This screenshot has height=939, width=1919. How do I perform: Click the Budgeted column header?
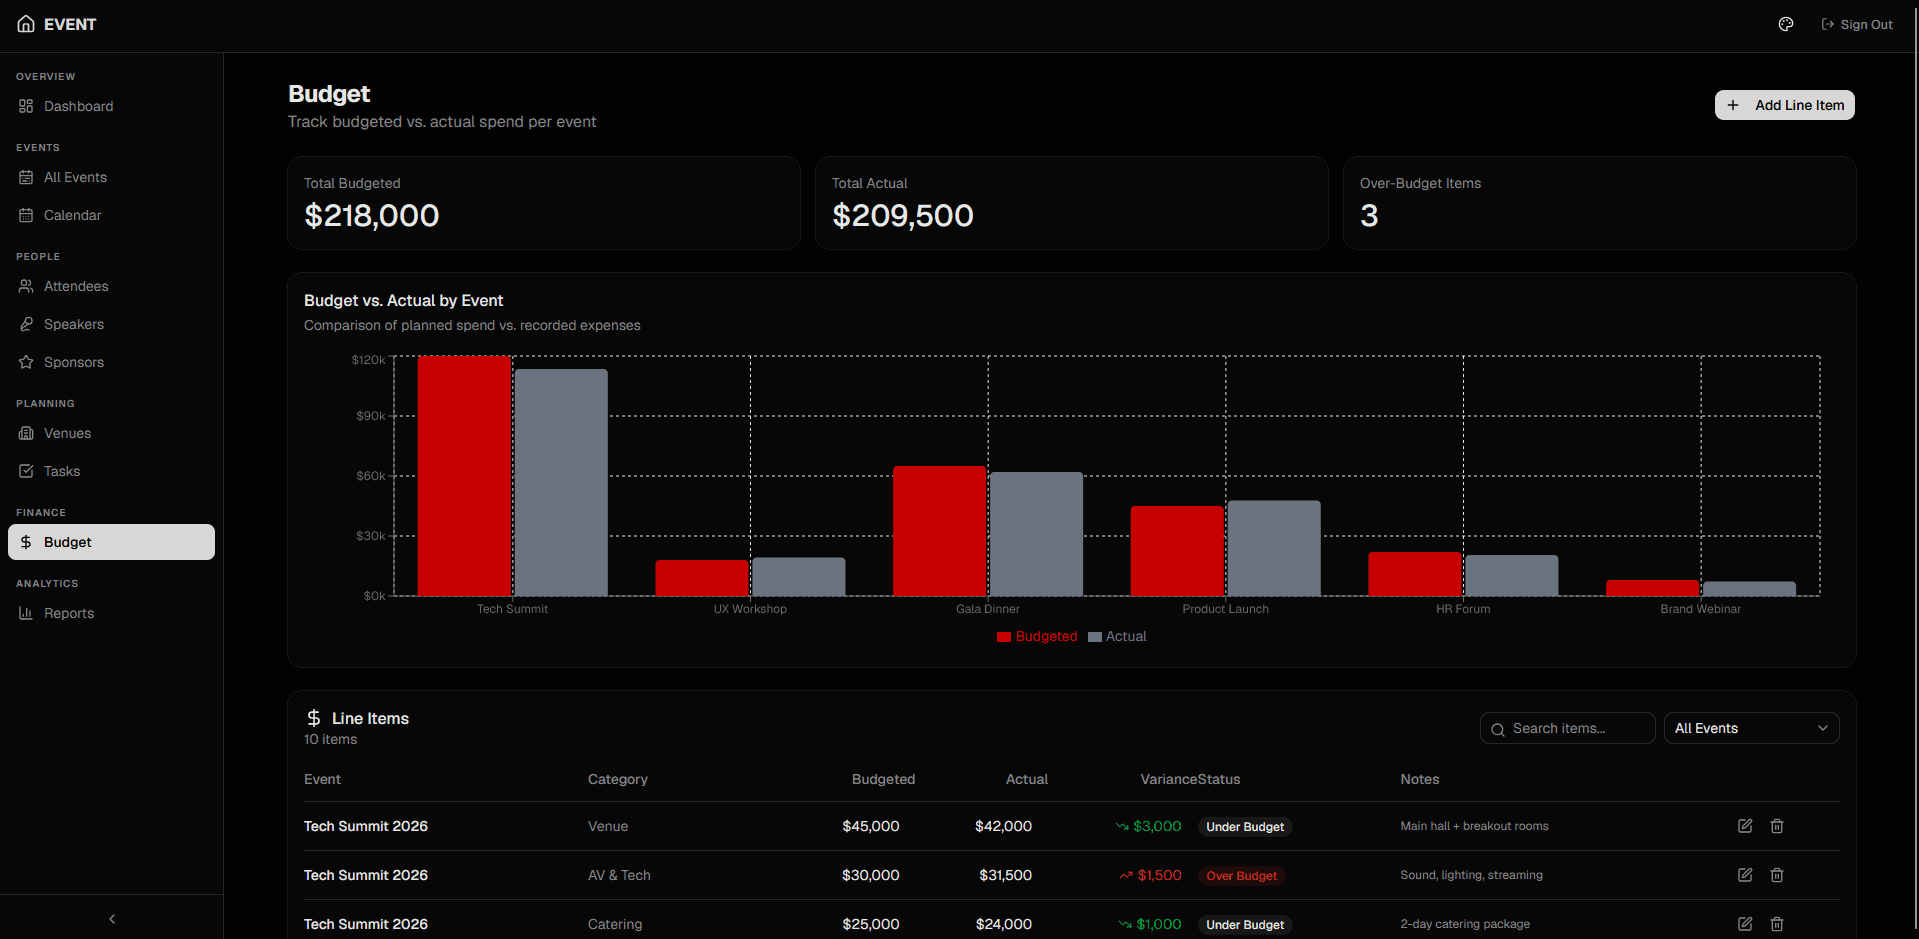coord(883,779)
